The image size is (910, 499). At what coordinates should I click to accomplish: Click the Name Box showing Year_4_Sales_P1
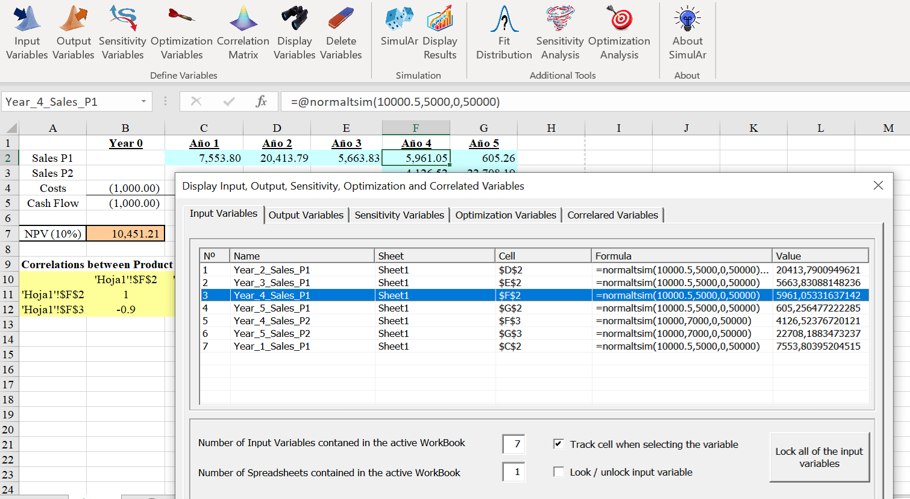[x=70, y=102]
